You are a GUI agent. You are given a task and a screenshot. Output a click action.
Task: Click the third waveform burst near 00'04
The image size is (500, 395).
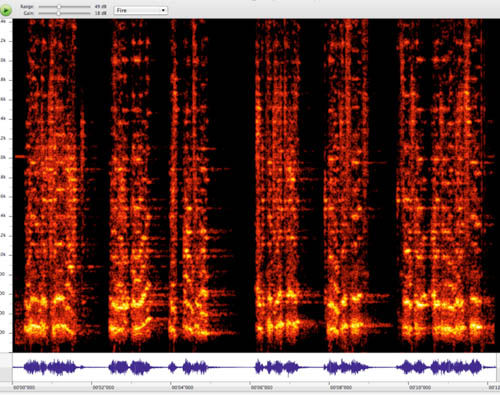[x=188, y=368]
